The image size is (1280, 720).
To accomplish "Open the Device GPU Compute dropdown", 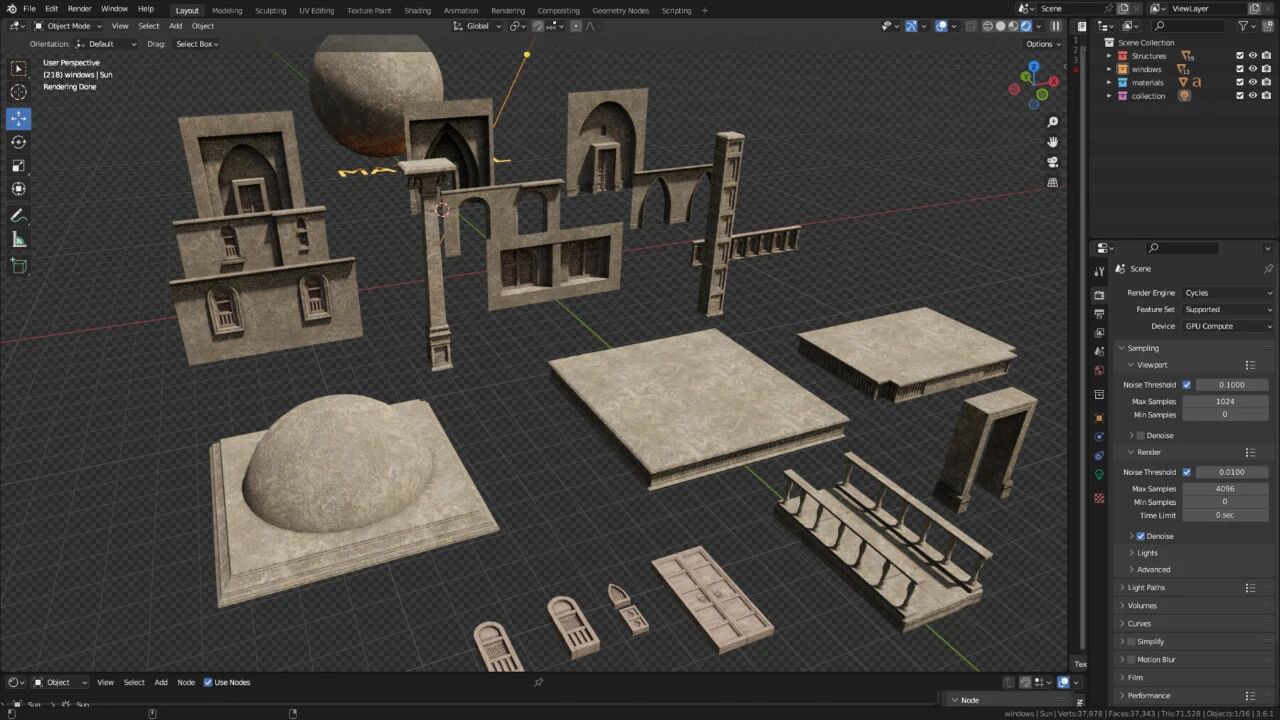I will (x=1227, y=326).
